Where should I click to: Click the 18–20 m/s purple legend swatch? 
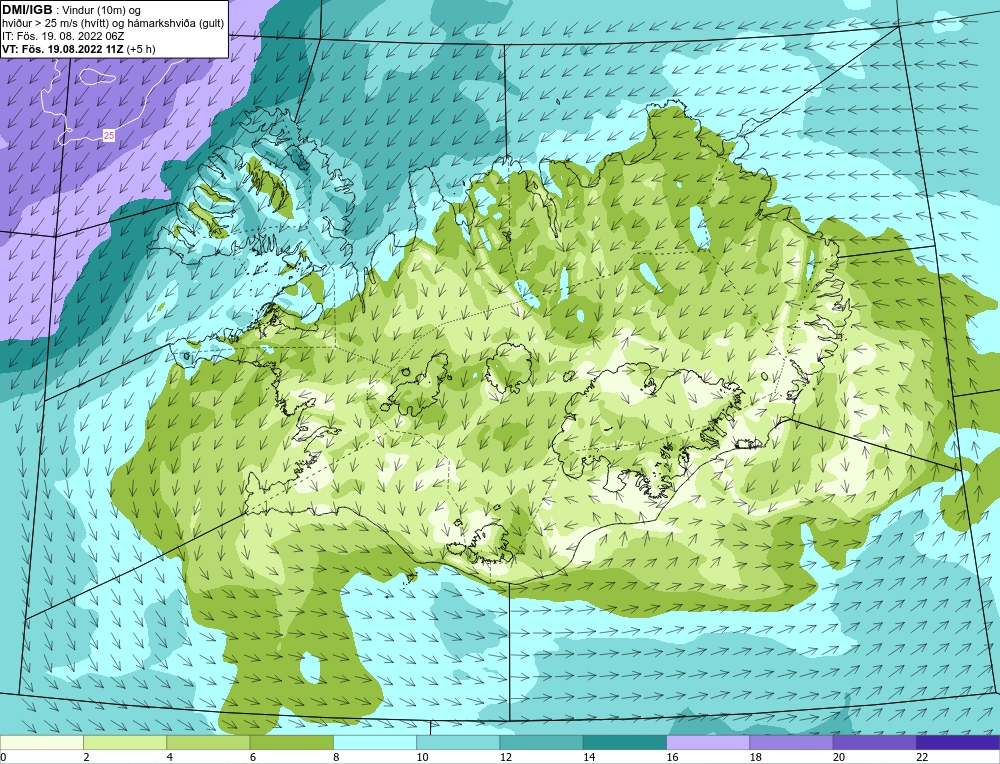coord(791,743)
